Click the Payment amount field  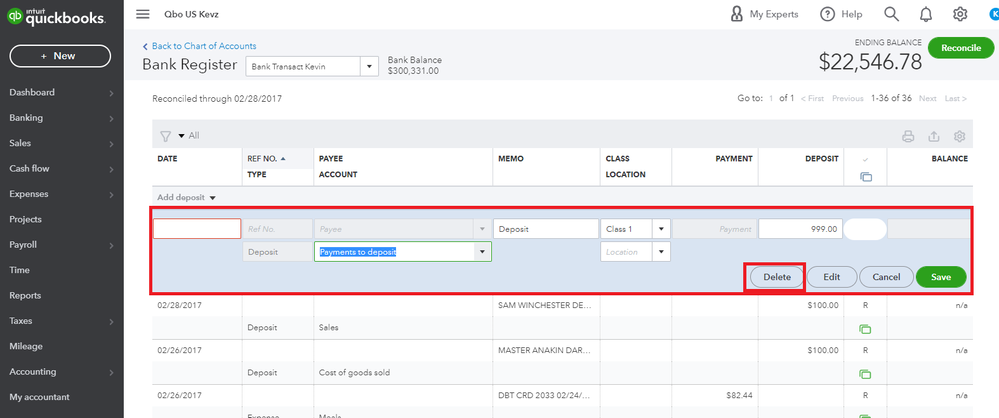pyautogui.click(x=715, y=229)
